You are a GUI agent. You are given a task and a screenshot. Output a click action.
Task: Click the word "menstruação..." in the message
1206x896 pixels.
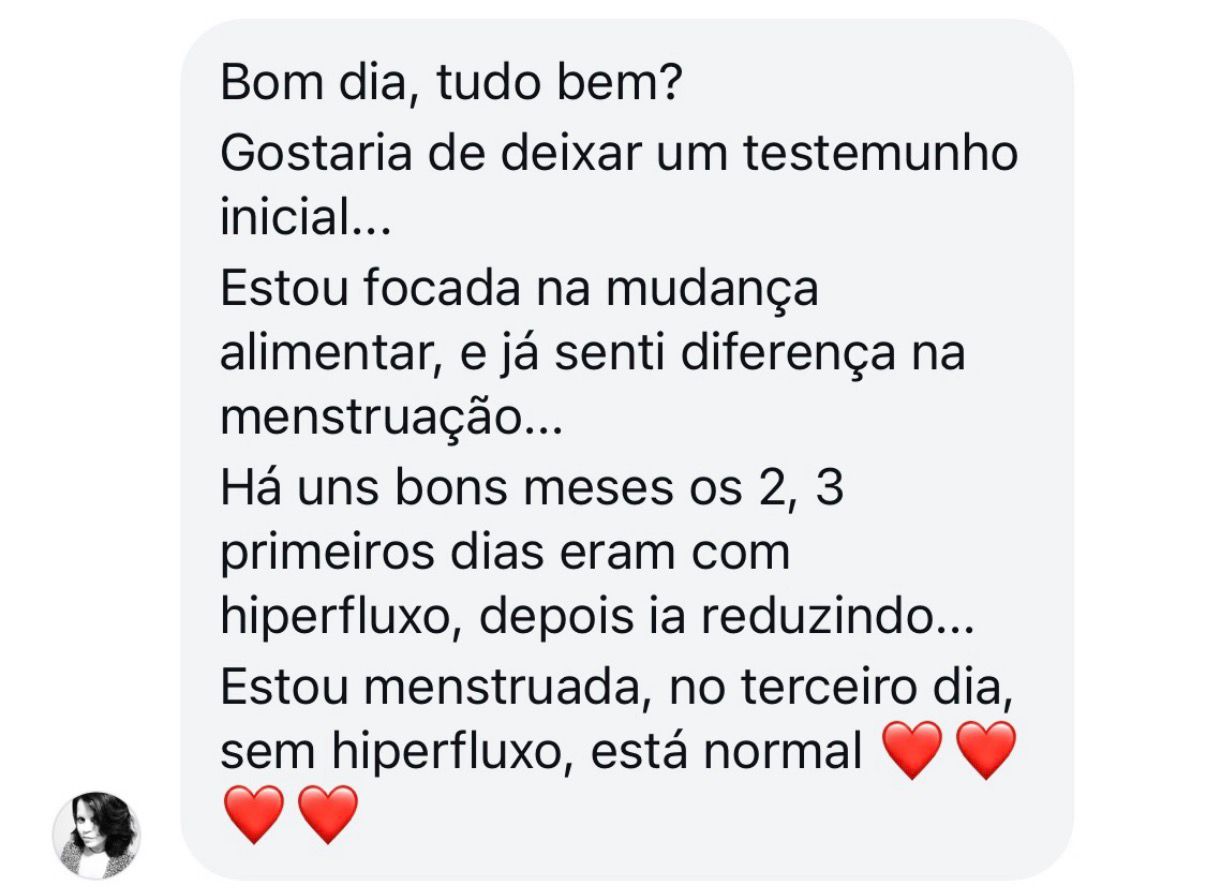click(391, 419)
